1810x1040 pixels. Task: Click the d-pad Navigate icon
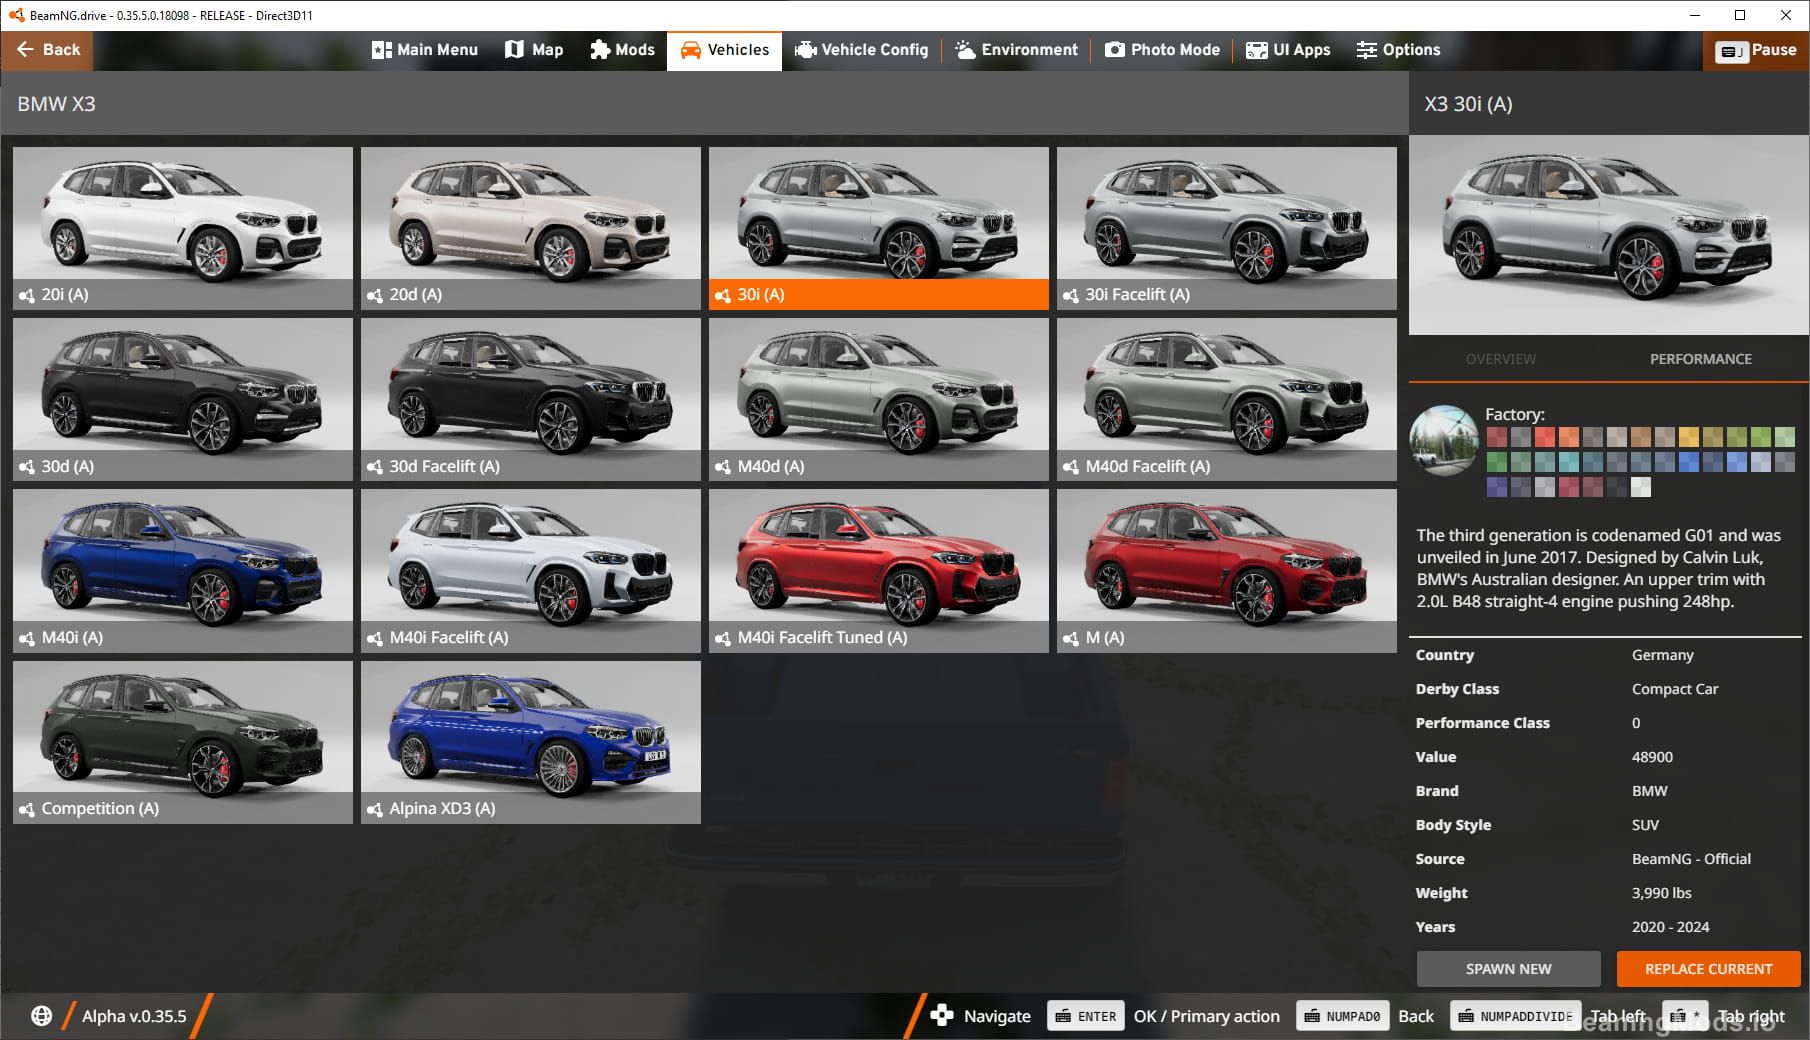942,1016
